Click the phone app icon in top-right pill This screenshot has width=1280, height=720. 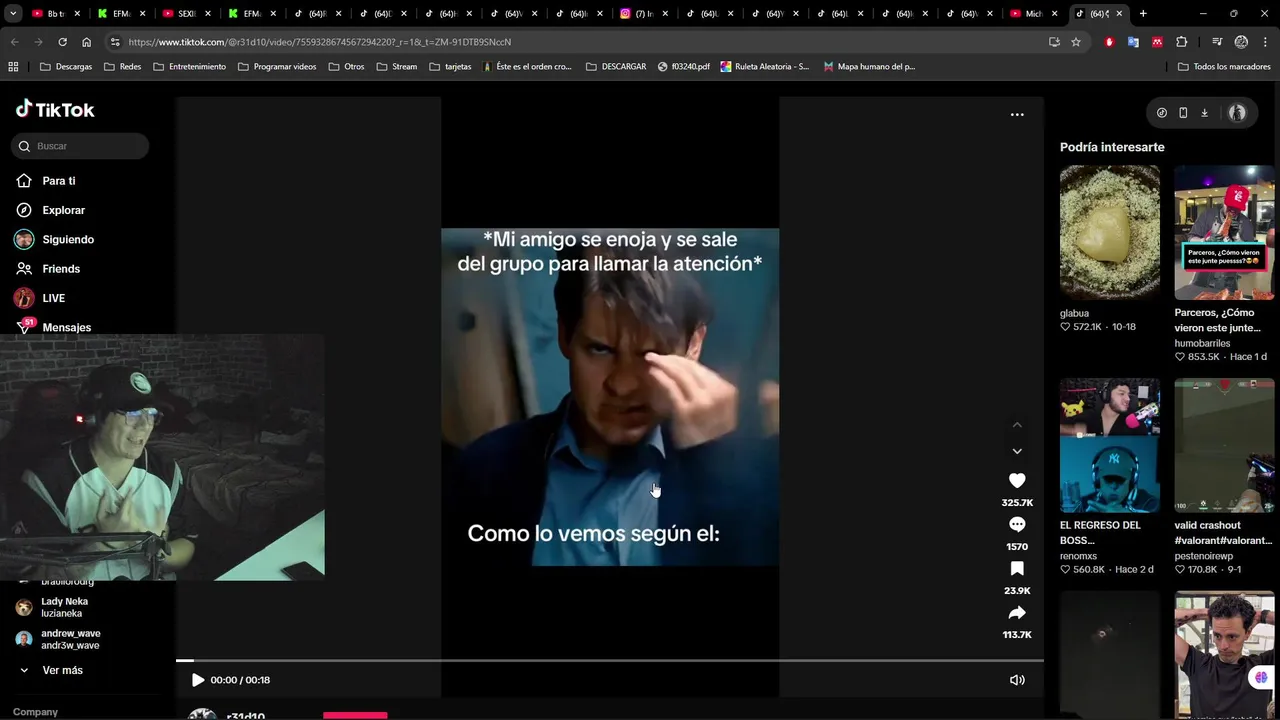(x=1183, y=113)
